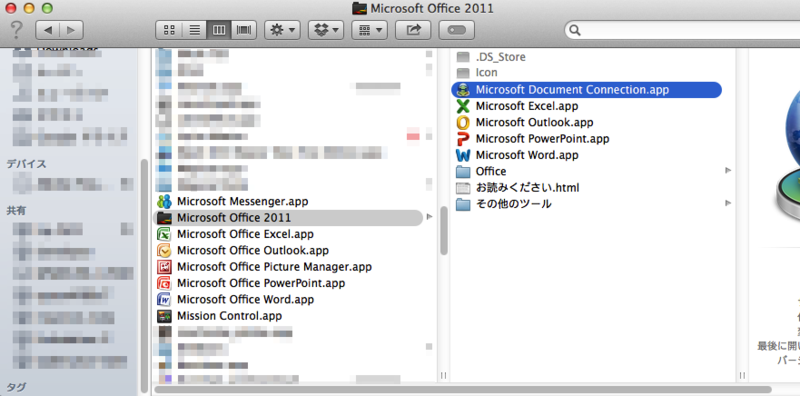This screenshot has height=396, width=800.
Task: Click the sidebar vertical scrollbar
Action: 144,276
